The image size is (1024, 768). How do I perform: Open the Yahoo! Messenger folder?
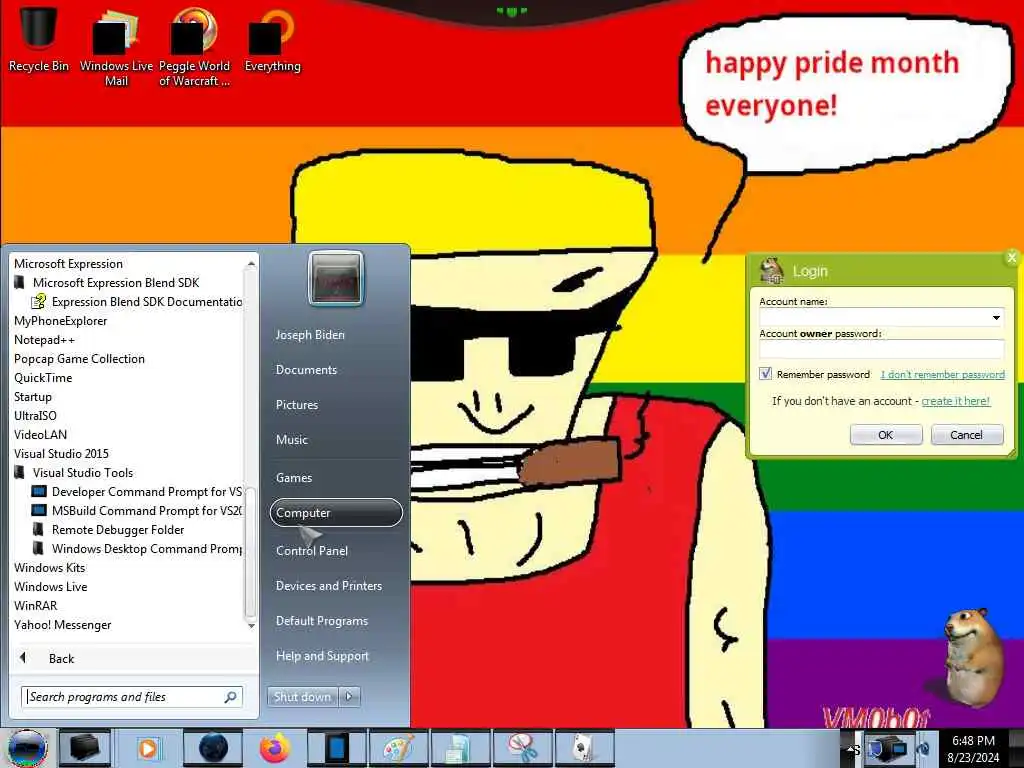[63, 625]
